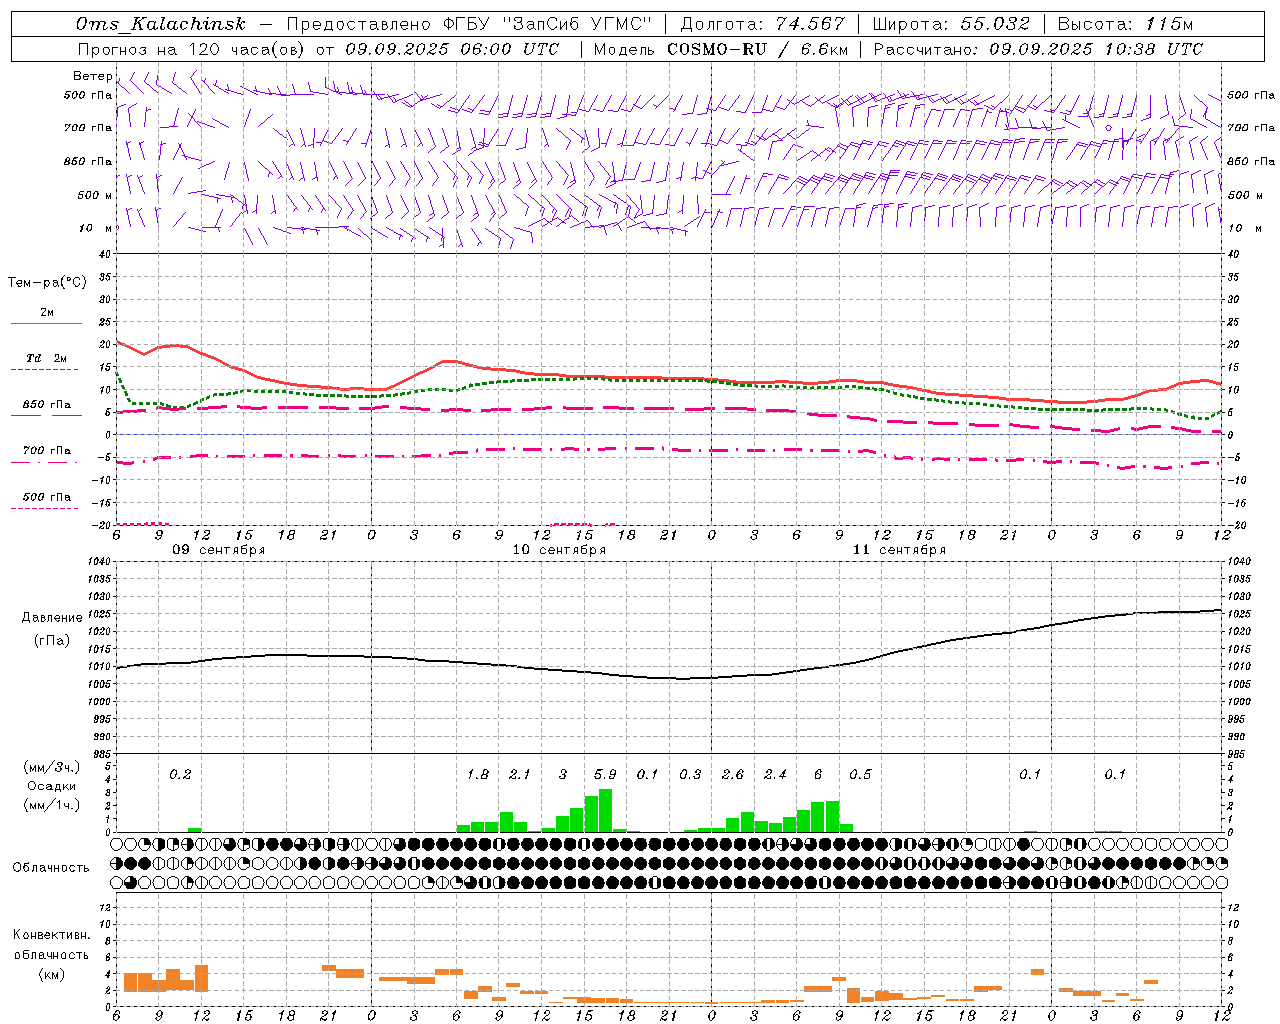Click the "Осадки" precipitation label
This screenshot has width=1280, height=1024.
coord(52,786)
